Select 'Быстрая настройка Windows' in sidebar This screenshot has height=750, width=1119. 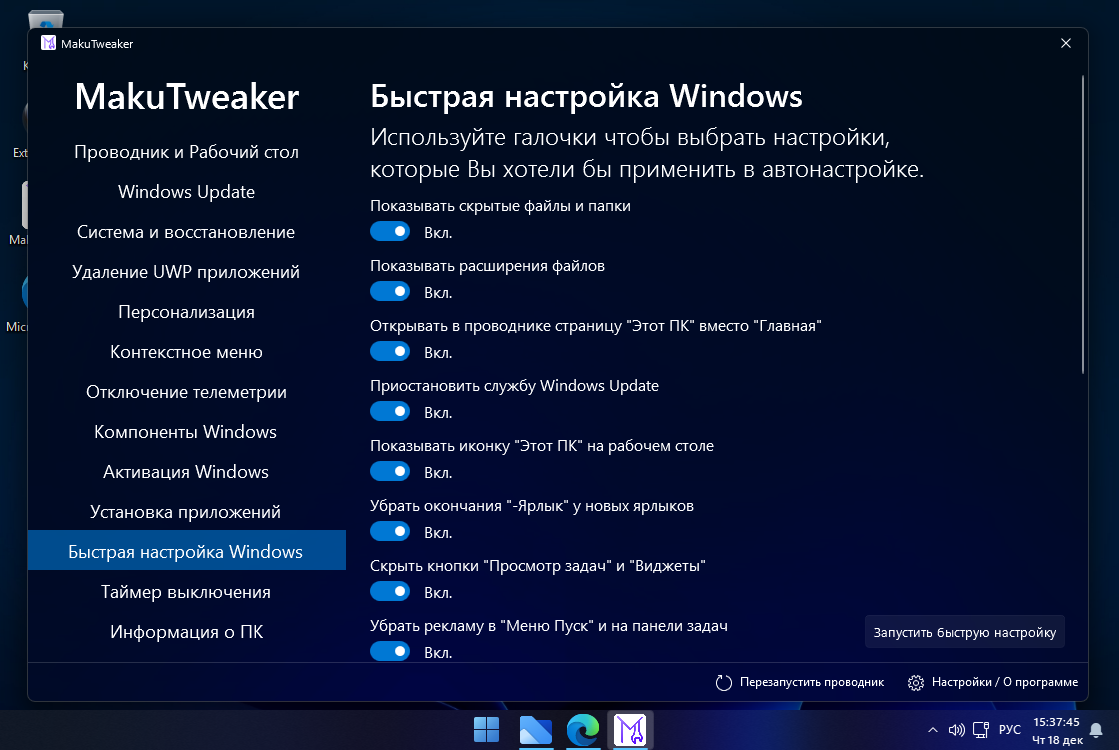point(186,550)
